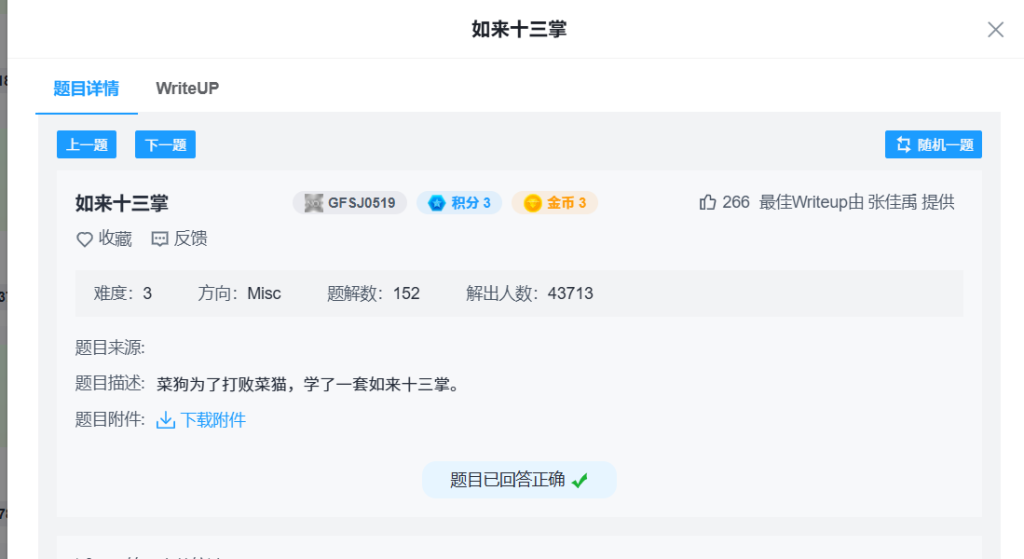Click the green checkmark after 题目已回答正确
The height and width of the screenshot is (559, 1024).
[x=580, y=480]
